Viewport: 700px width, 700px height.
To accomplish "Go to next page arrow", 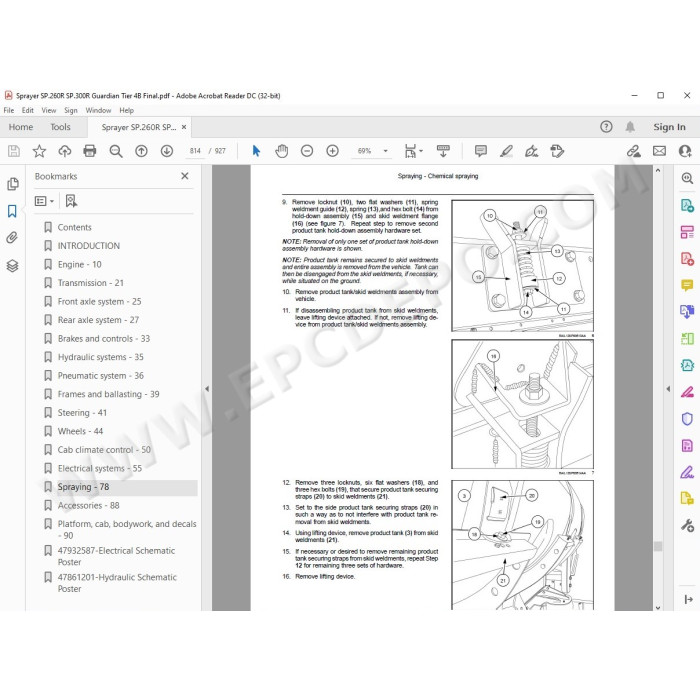I will tap(167, 151).
